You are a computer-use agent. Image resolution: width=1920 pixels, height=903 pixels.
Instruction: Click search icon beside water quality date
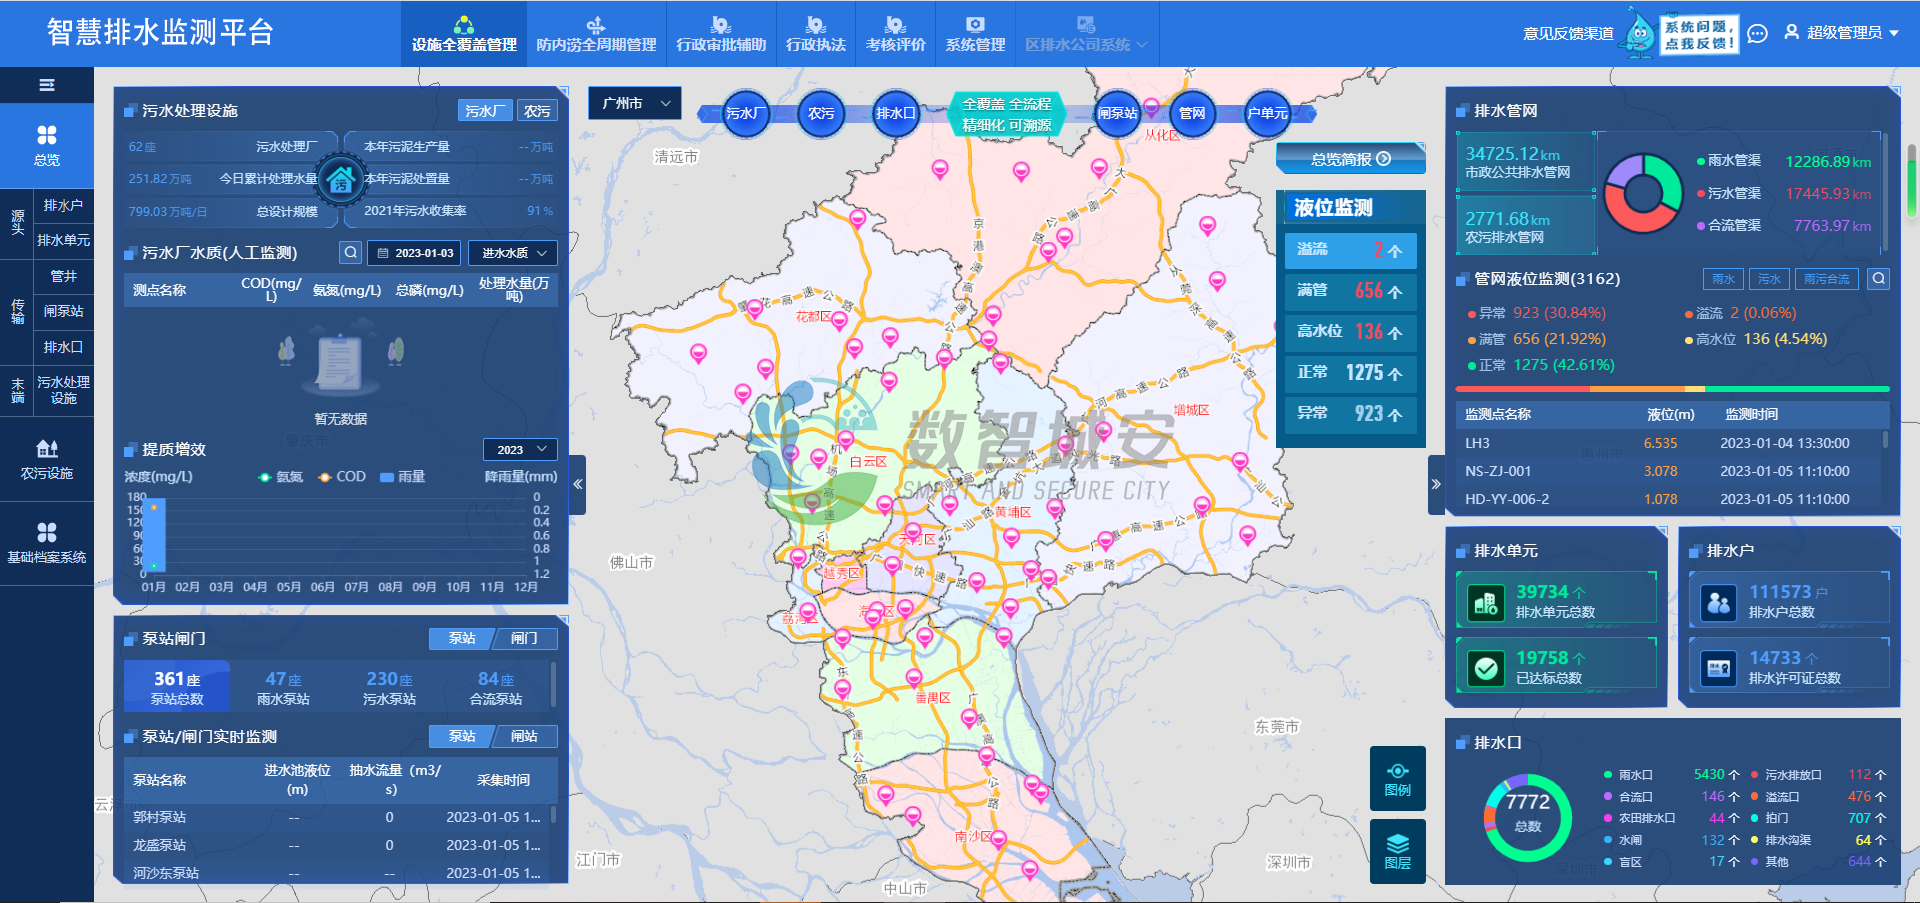pos(350,253)
